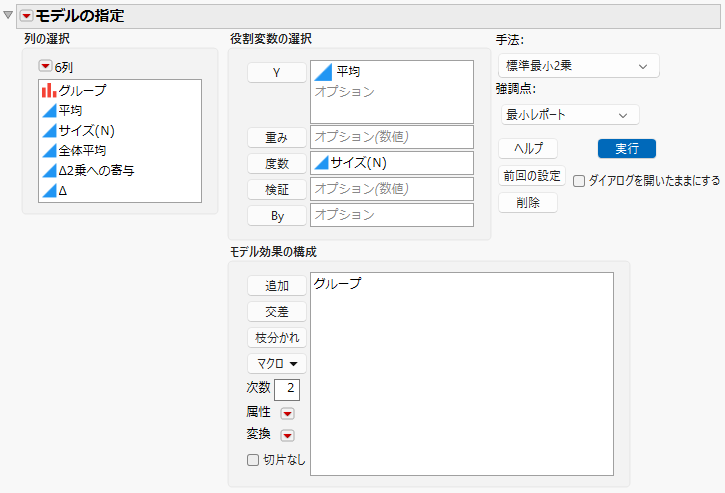The width and height of the screenshot is (725, 493).
Task: Collapse the gray disclosure triangle of モデルの指定
Action: click(8, 15)
